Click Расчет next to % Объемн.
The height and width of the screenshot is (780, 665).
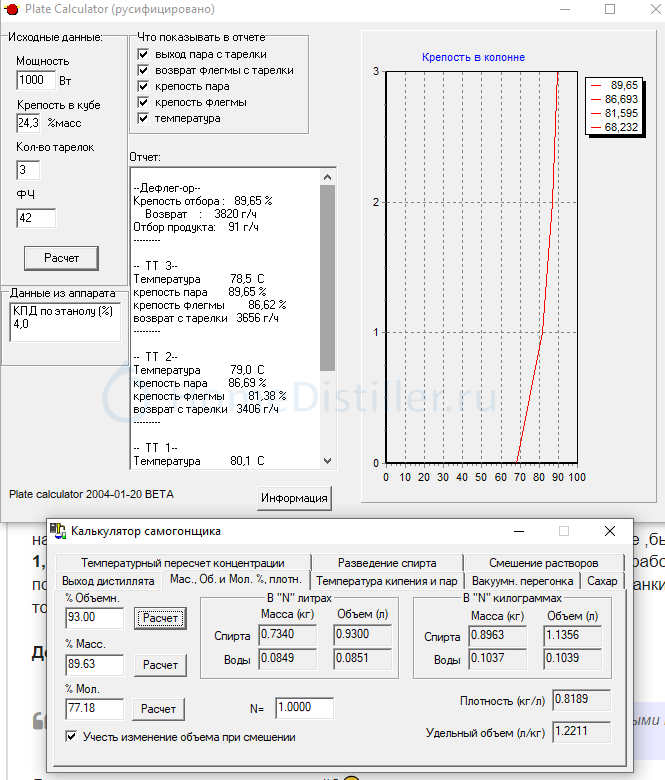160,618
